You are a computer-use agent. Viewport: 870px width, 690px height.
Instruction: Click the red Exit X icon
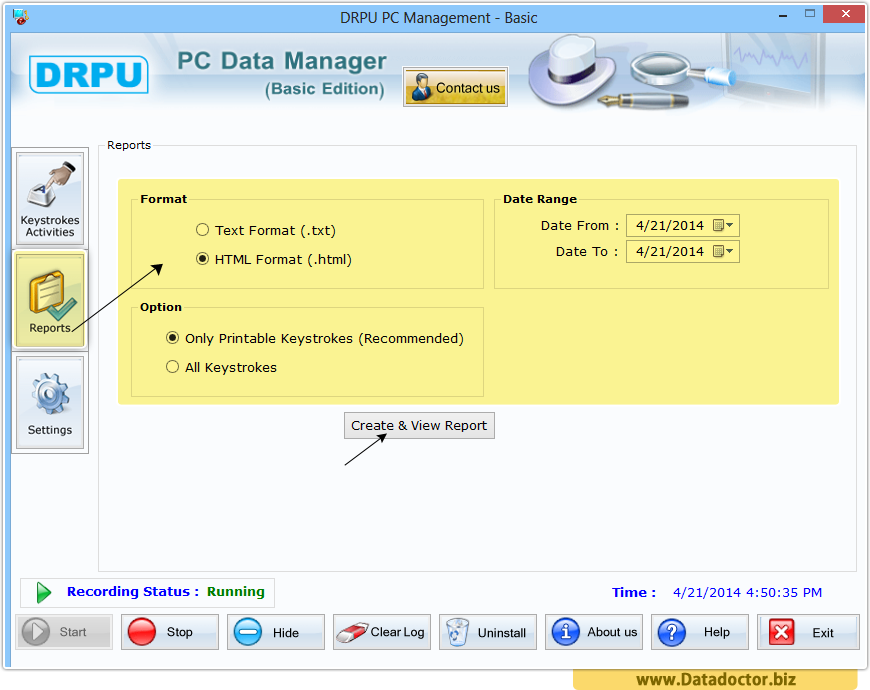(781, 632)
